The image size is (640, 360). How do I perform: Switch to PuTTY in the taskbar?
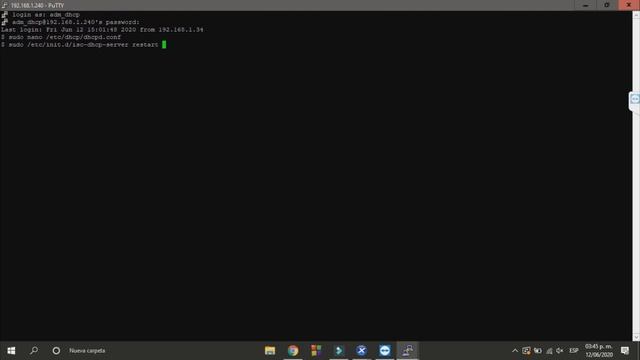(x=408, y=351)
